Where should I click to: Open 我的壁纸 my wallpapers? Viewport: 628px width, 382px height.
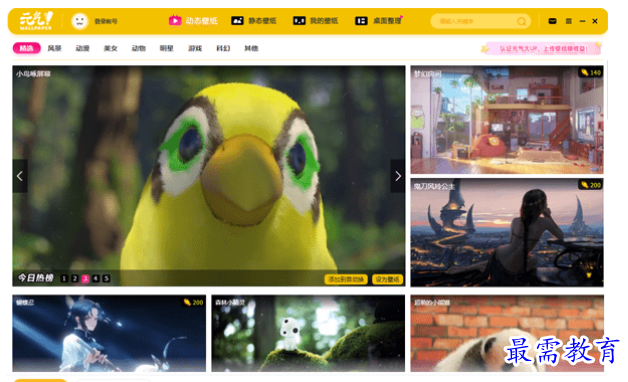pos(316,21)
